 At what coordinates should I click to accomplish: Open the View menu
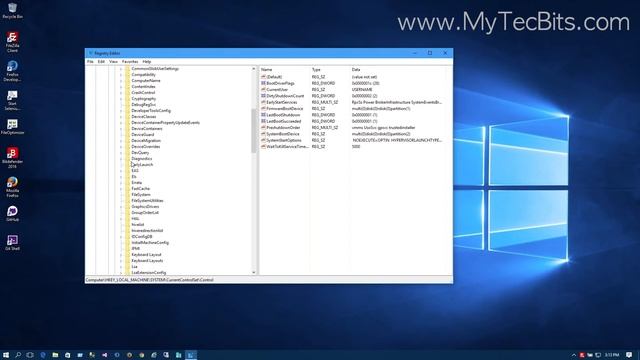113,62
